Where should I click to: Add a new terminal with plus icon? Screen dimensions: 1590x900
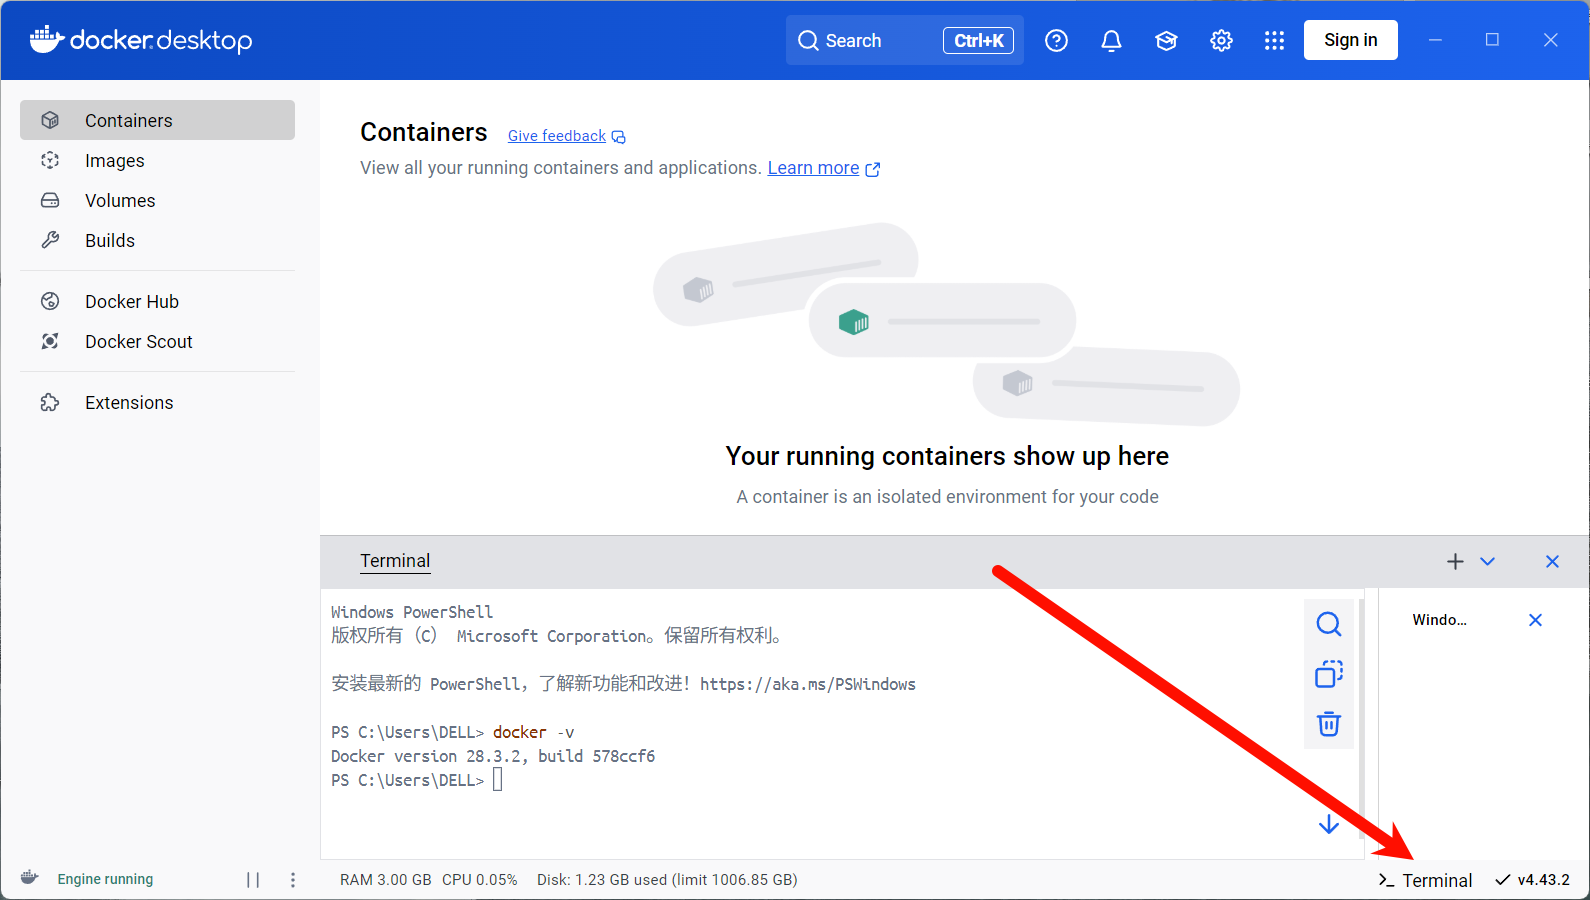1455,562
